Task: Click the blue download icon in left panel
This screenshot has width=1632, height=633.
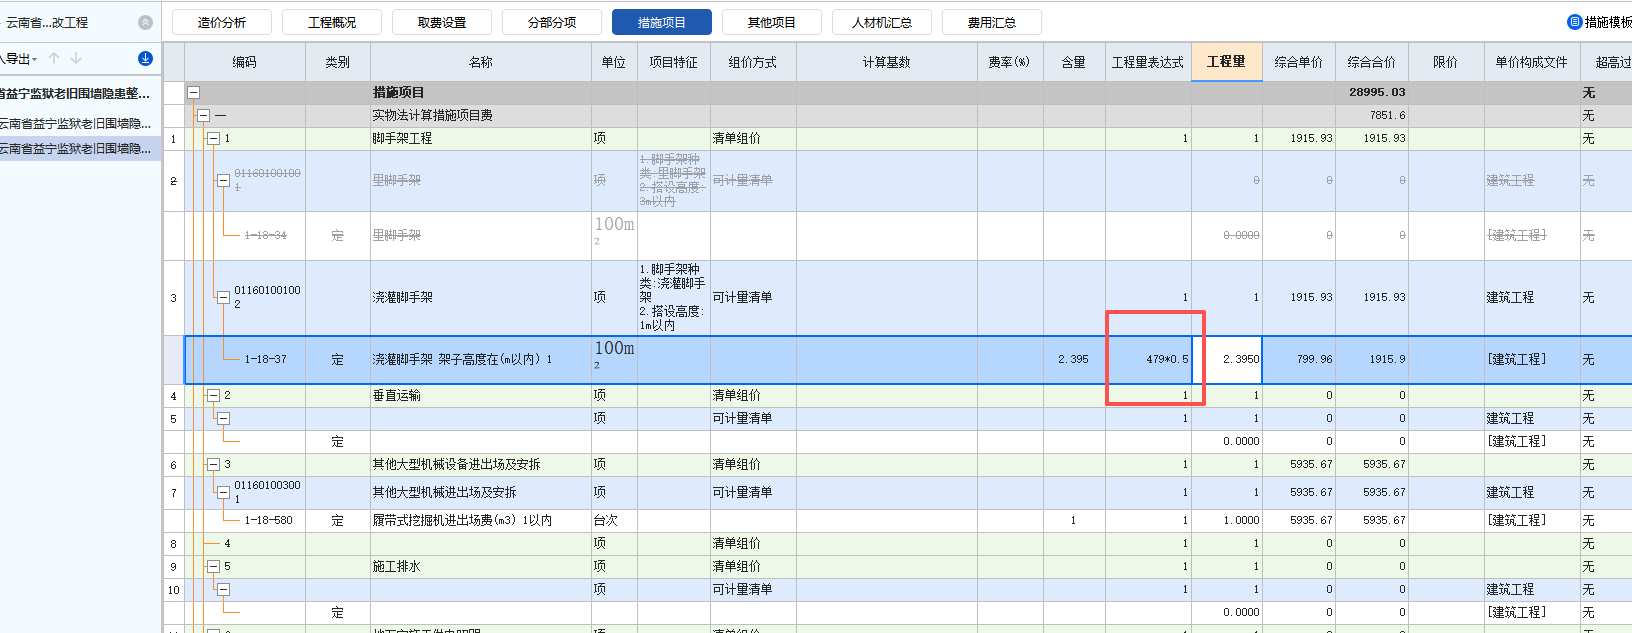Action: click(145, 59)
